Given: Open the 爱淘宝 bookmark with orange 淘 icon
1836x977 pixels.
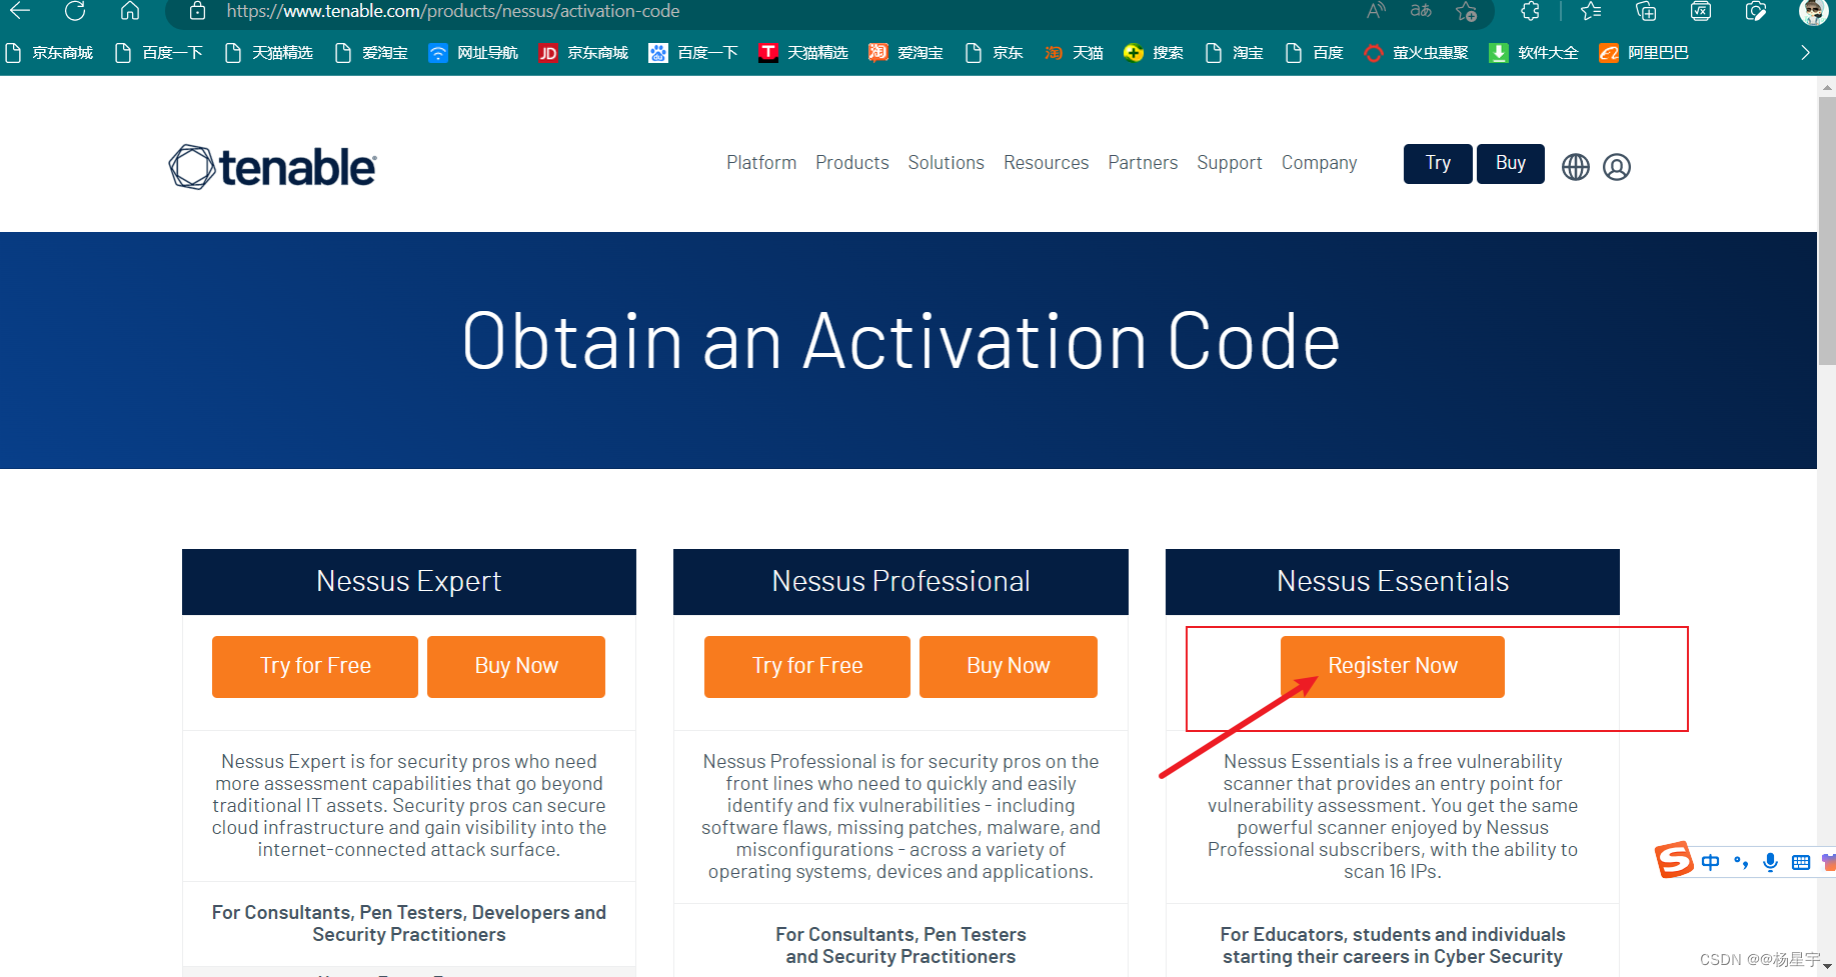Looking at the screenshot, I should (905, 53).
